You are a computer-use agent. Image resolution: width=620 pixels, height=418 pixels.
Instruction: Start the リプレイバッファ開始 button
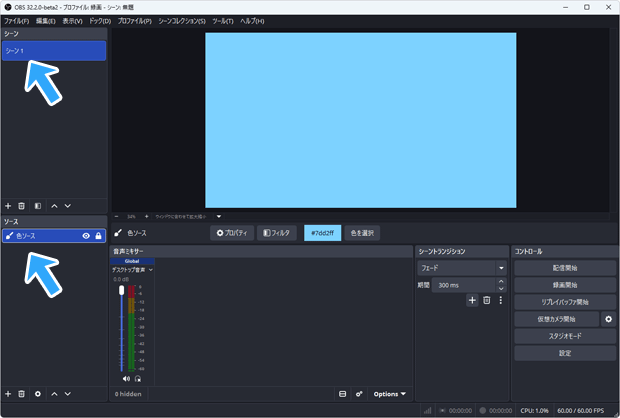pyautogui.click(x=565, y=302)
